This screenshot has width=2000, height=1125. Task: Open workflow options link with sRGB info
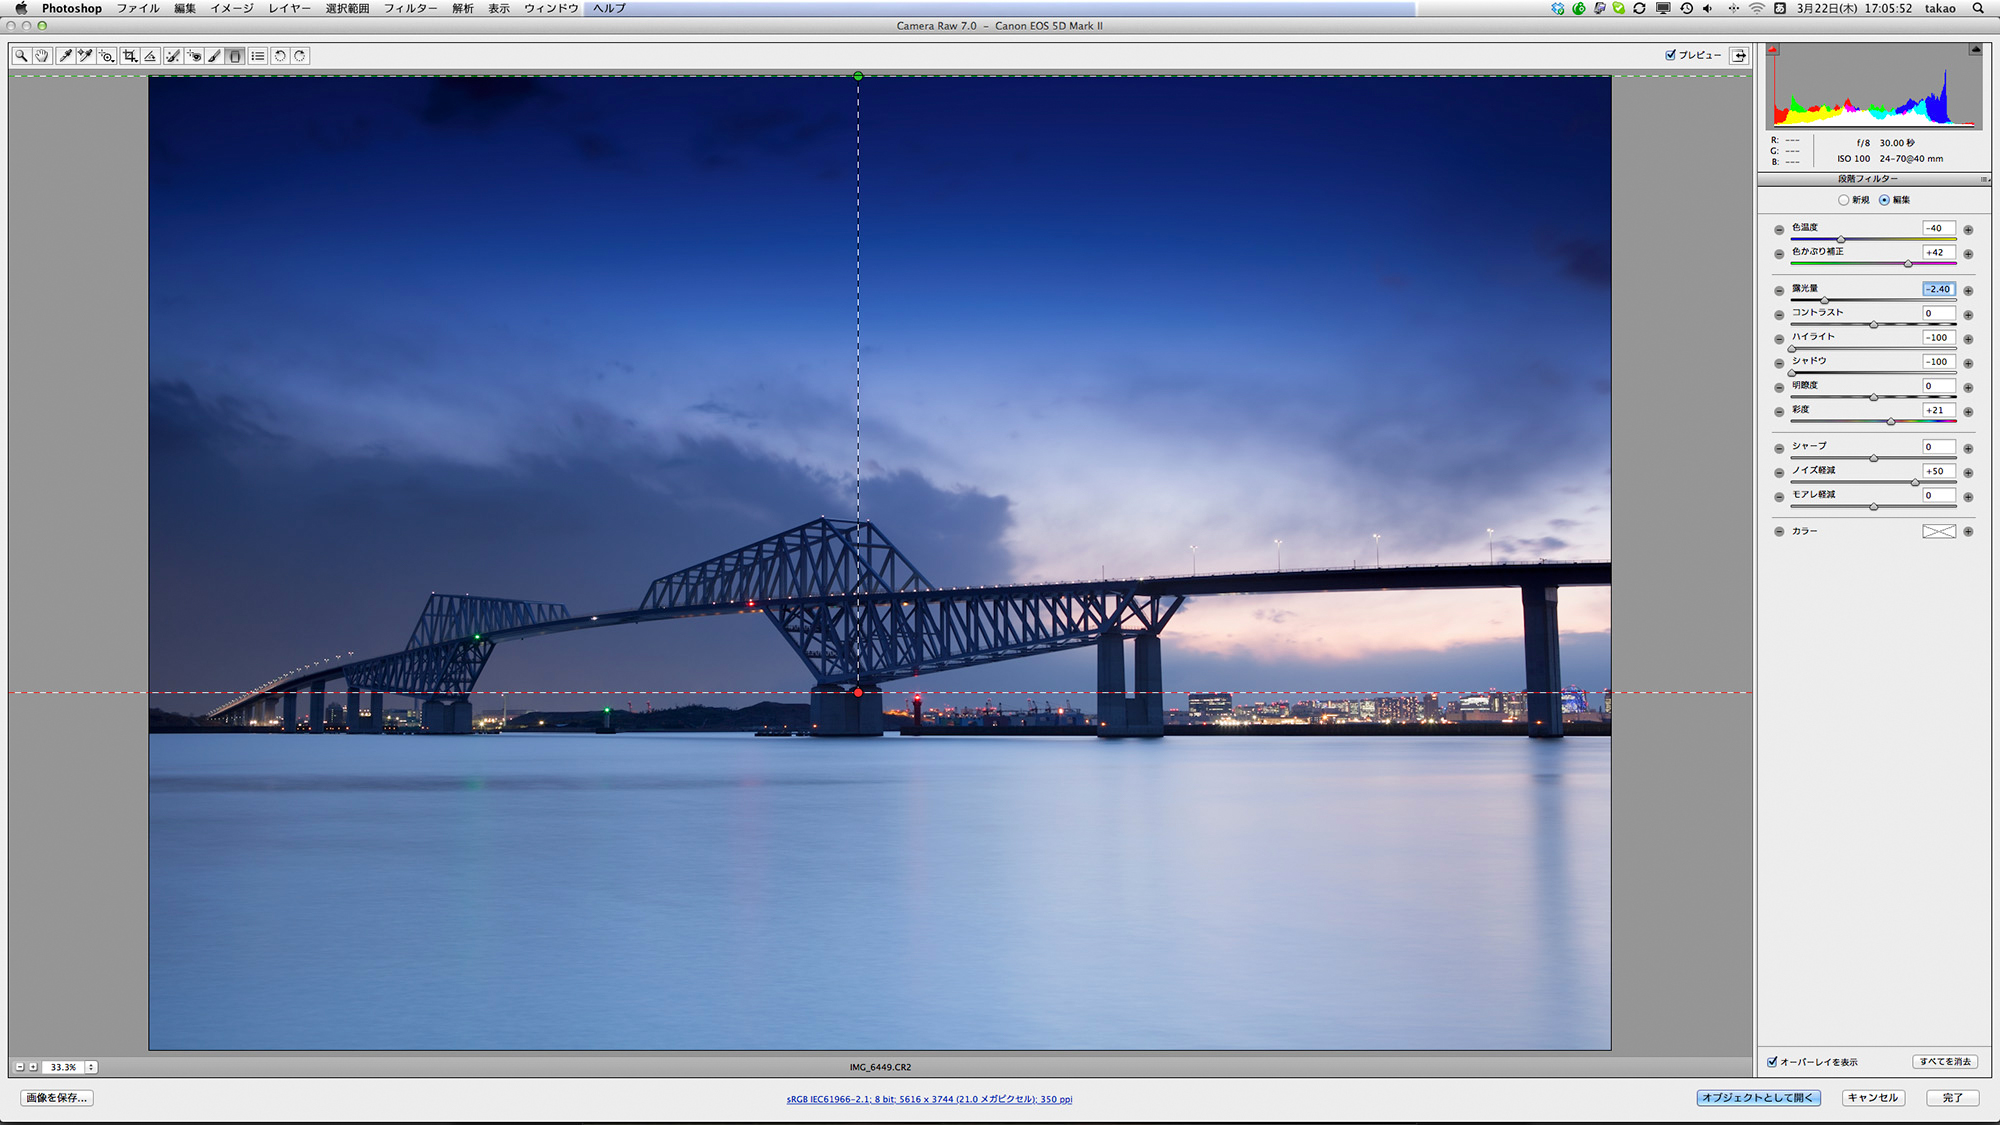click(x=929, y=1099)
